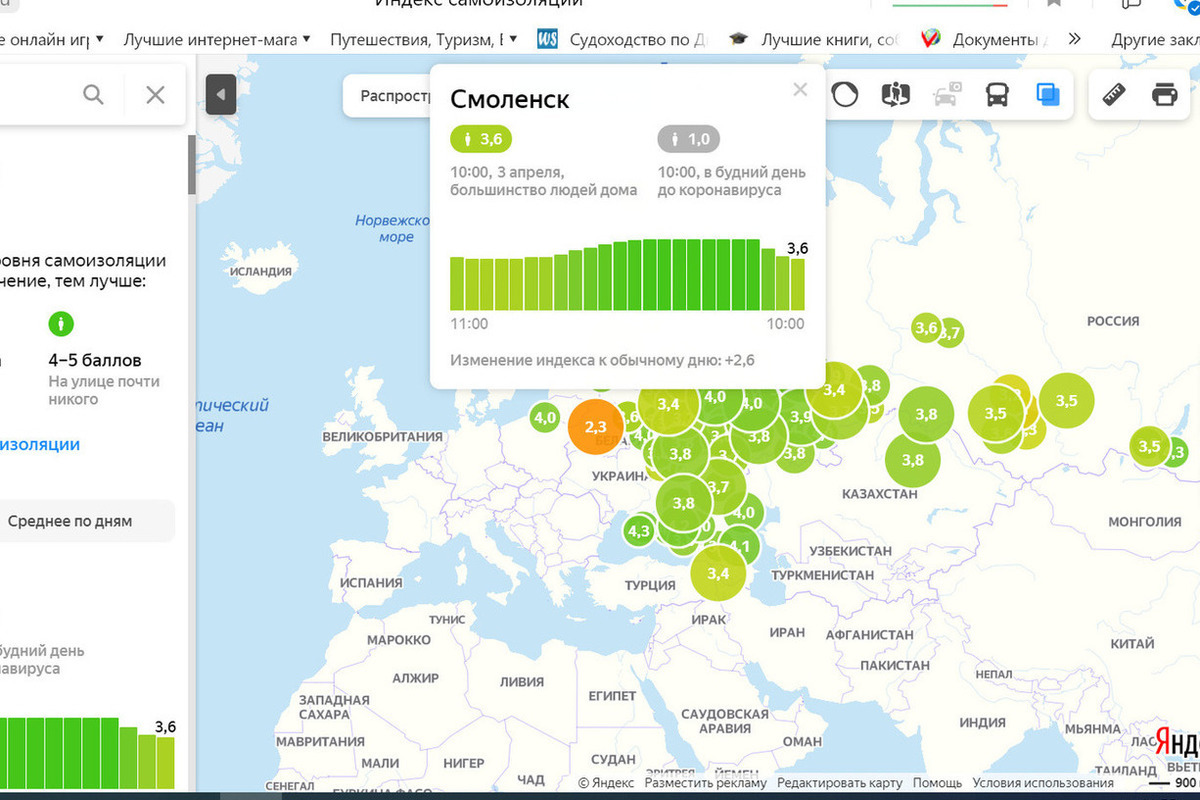Image resolution: width=1200 pixels, height=800 pixels.
Task: Close the Смоленск popup card
Action: click(799, 90)
